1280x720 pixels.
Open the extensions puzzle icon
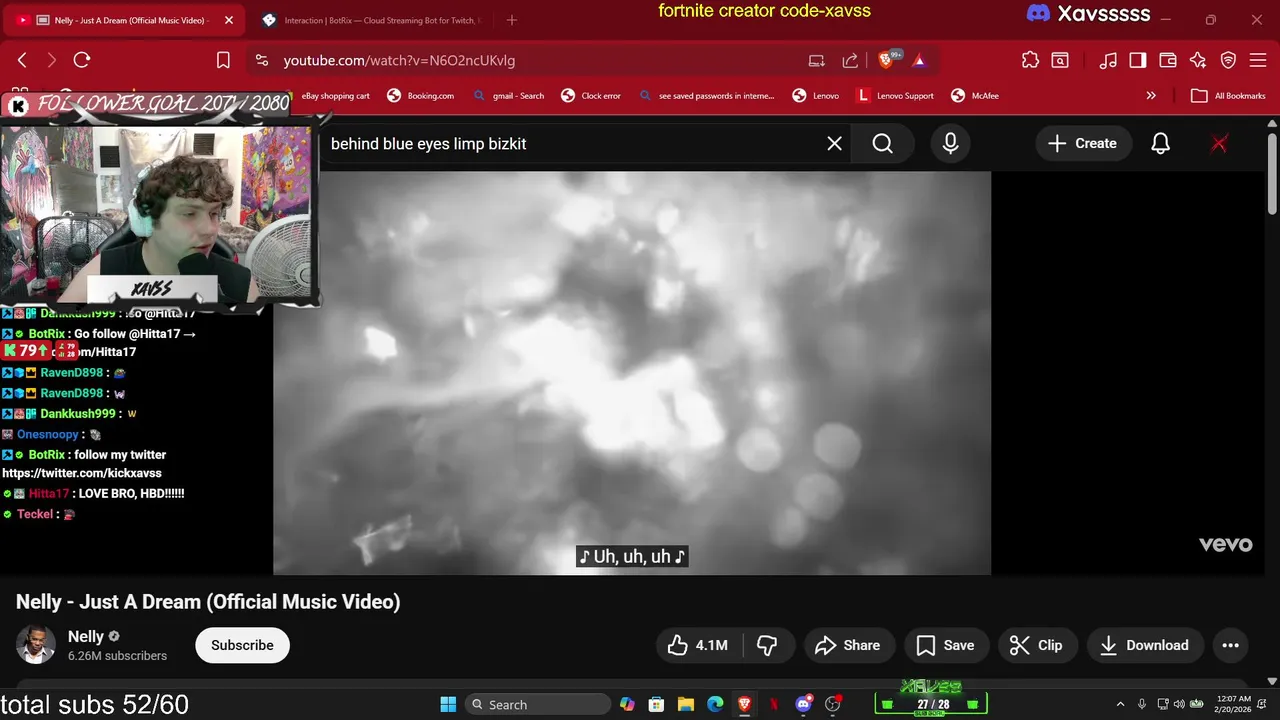[x=1030, y=60]
